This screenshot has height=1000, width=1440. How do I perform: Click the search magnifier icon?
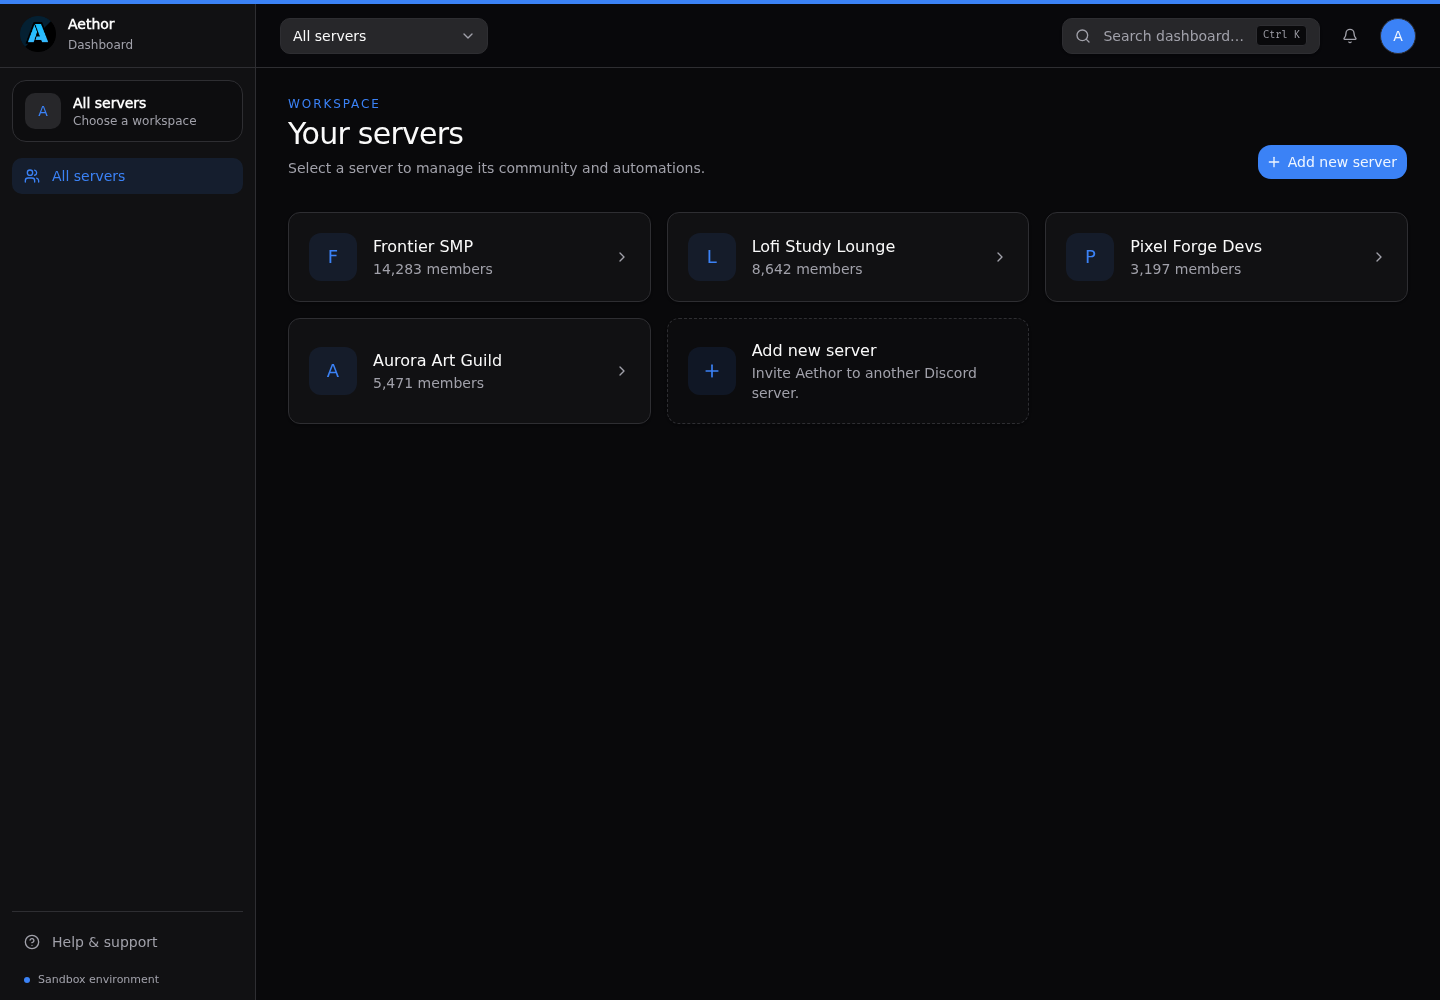[x=1083, y=36]
